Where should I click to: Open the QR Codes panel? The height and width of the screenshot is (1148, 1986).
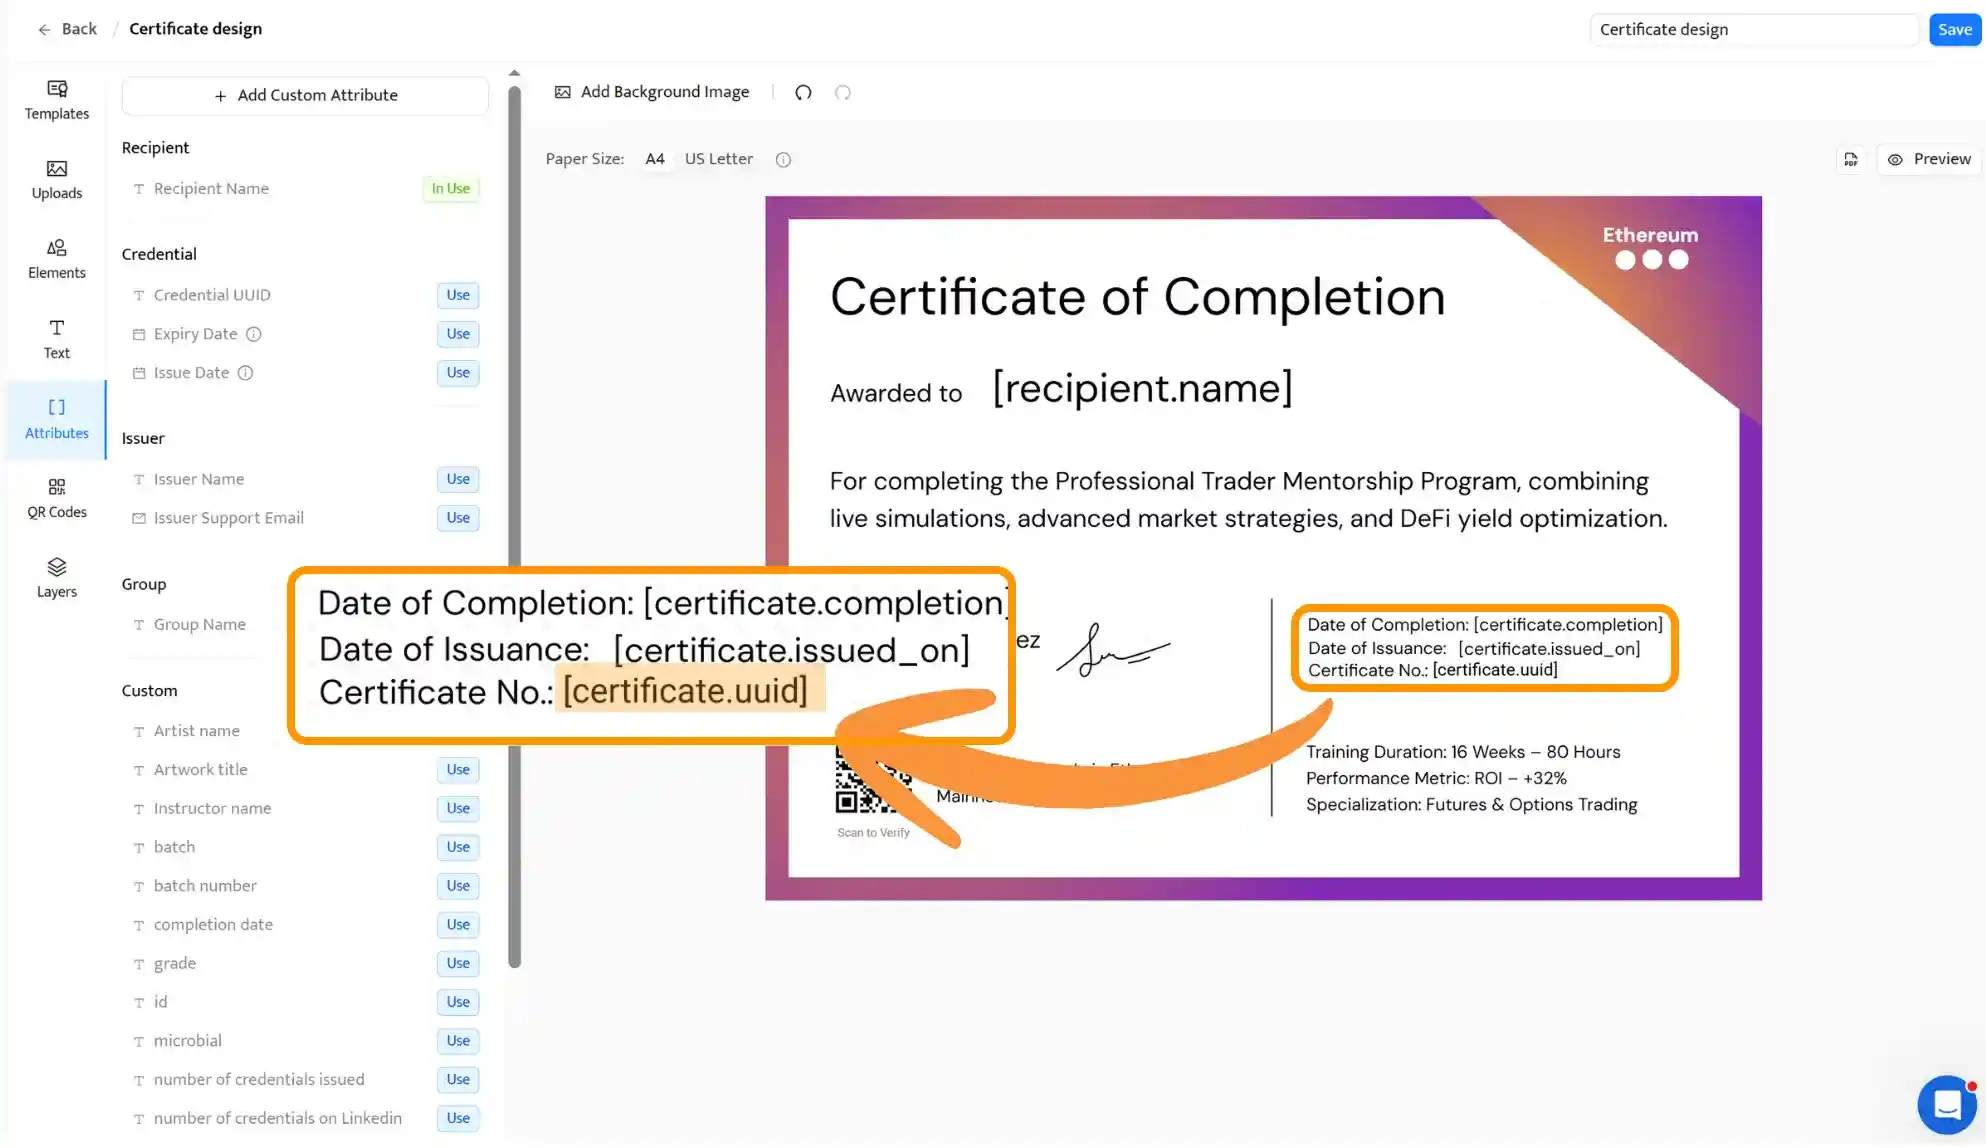[x=56, y=498]
